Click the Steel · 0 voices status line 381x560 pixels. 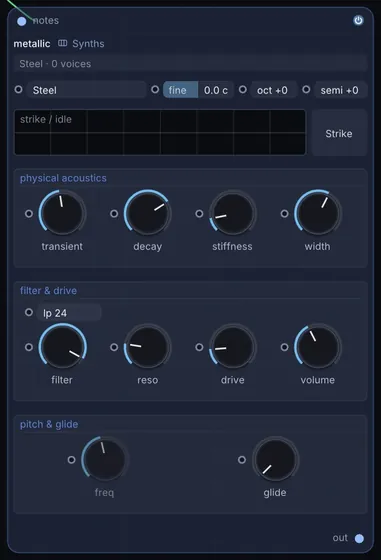[x=190, y=64]
